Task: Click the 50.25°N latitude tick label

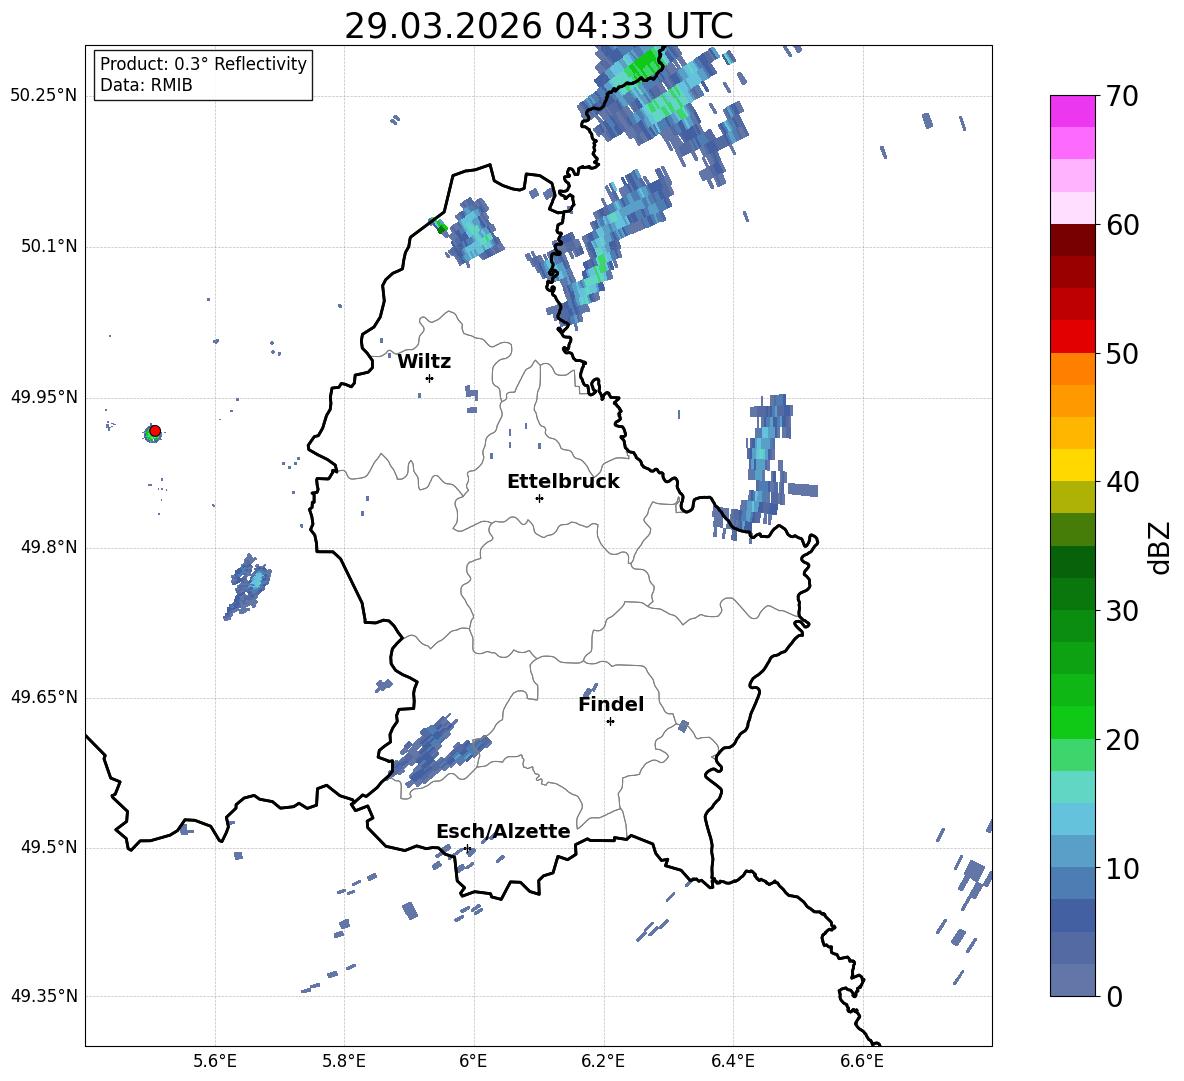Action: click(44, 96)
